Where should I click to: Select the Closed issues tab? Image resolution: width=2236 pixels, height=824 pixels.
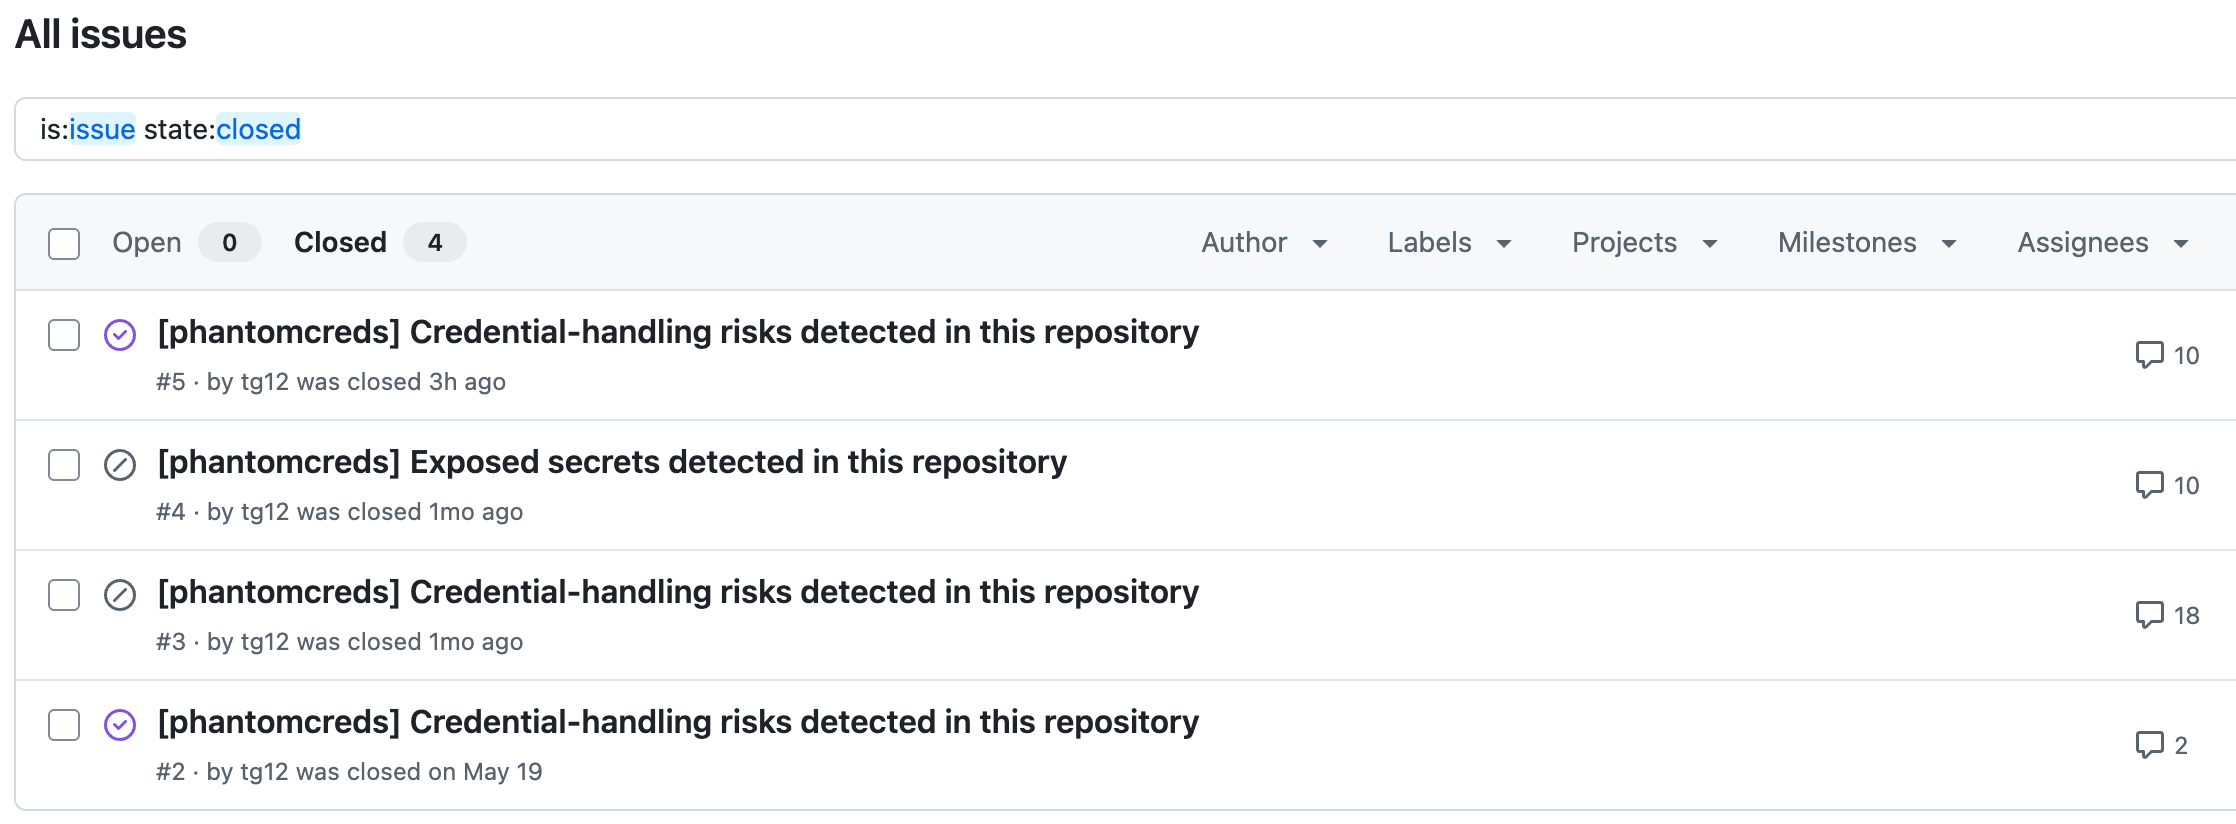(x=379, y=242)
